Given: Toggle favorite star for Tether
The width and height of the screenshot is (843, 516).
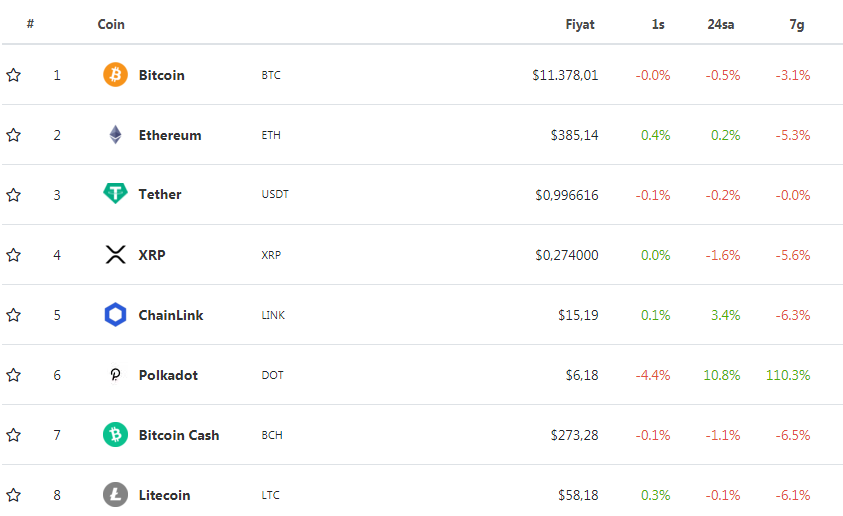Looking at the screenshot, I should click(13, 195).
